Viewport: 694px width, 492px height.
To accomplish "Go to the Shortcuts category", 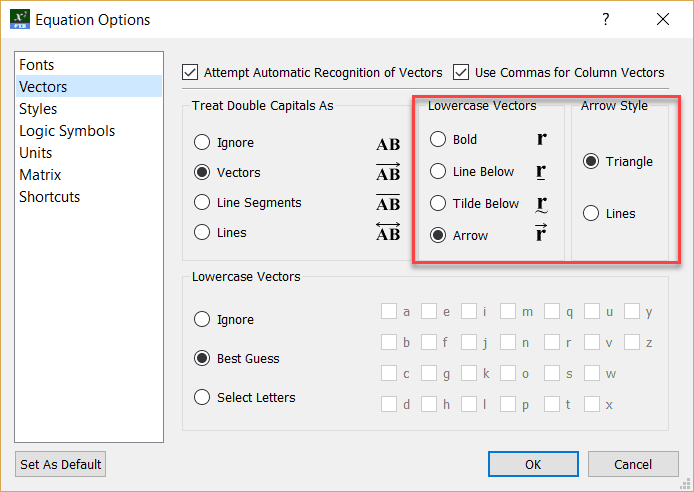I will 49,197.
